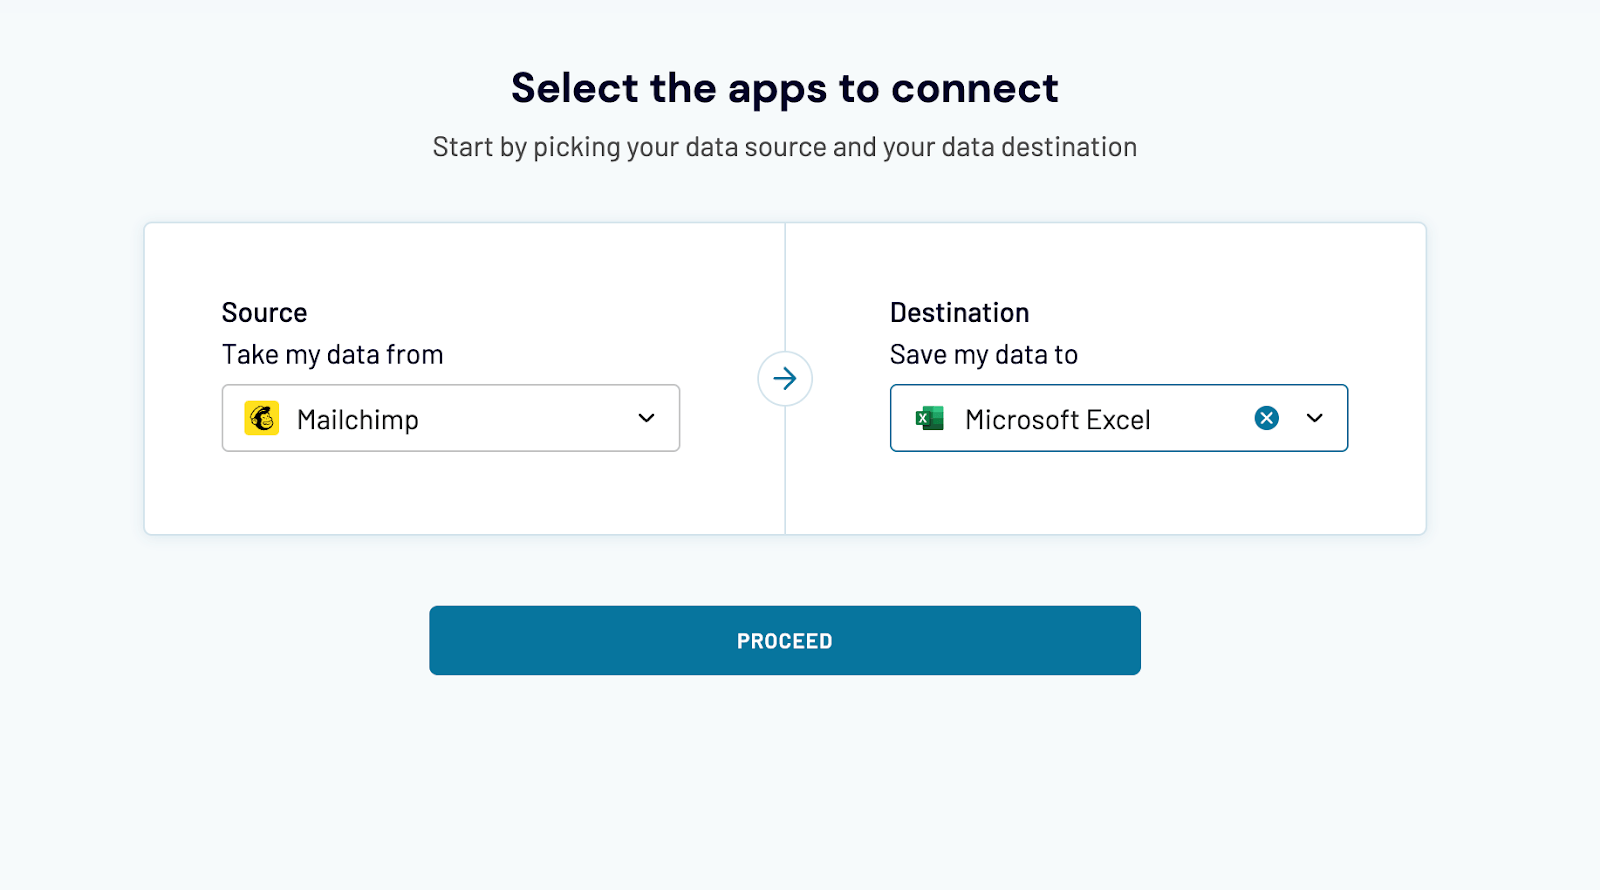Click the Destination section heading

coord(960,313)
